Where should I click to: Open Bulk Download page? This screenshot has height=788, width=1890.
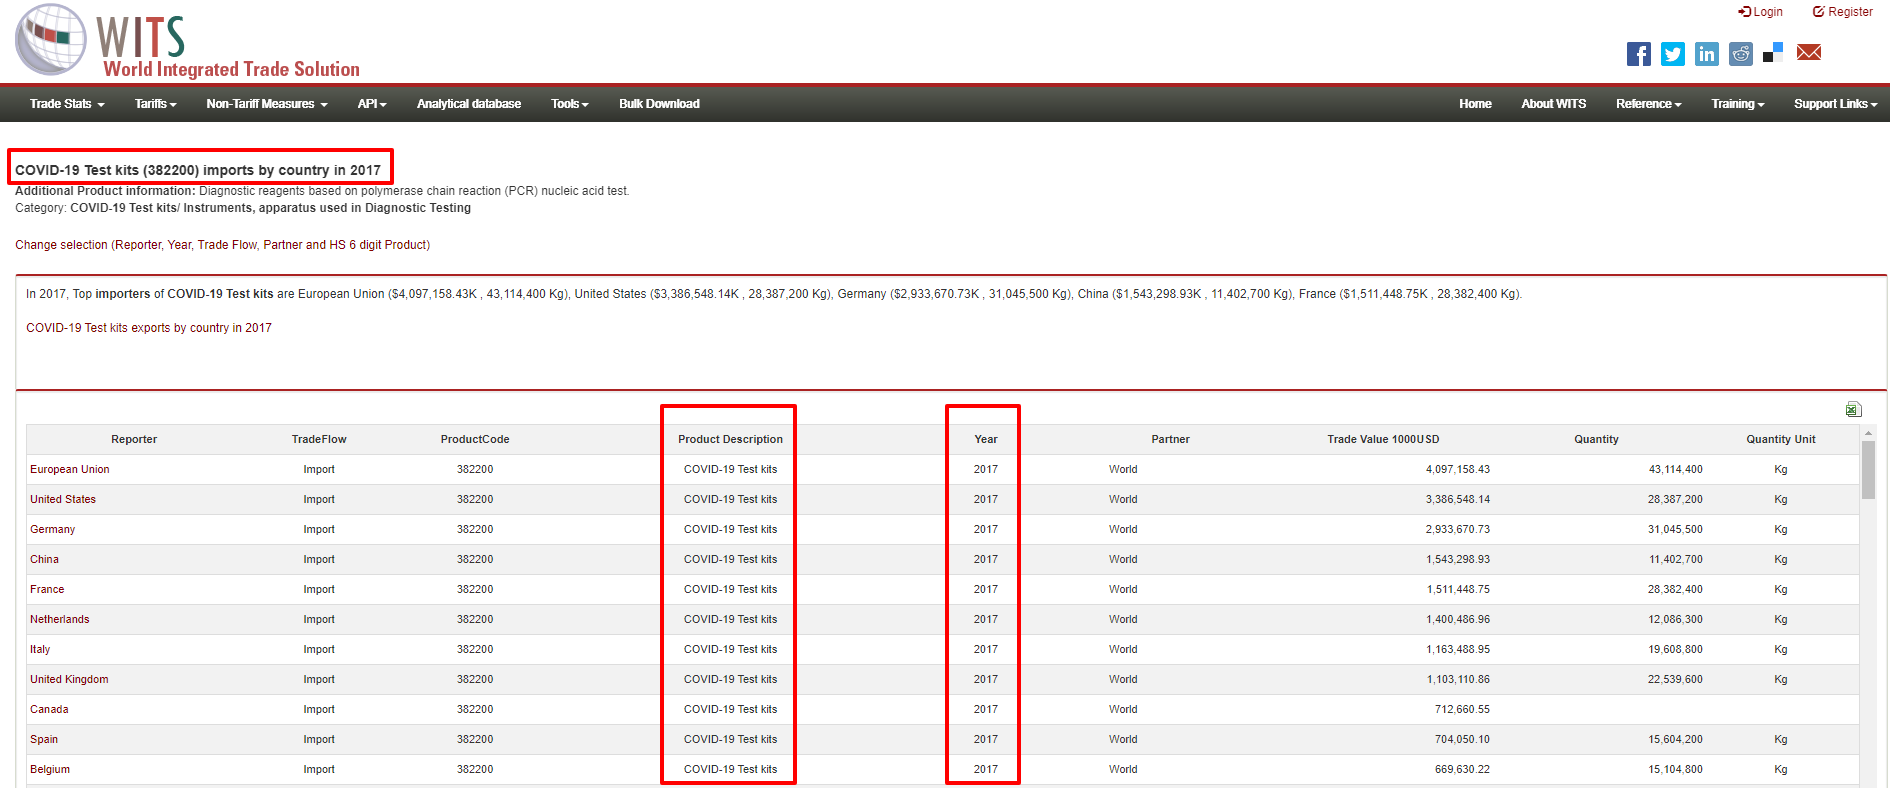pyautogui.click(x=659, y=104)
